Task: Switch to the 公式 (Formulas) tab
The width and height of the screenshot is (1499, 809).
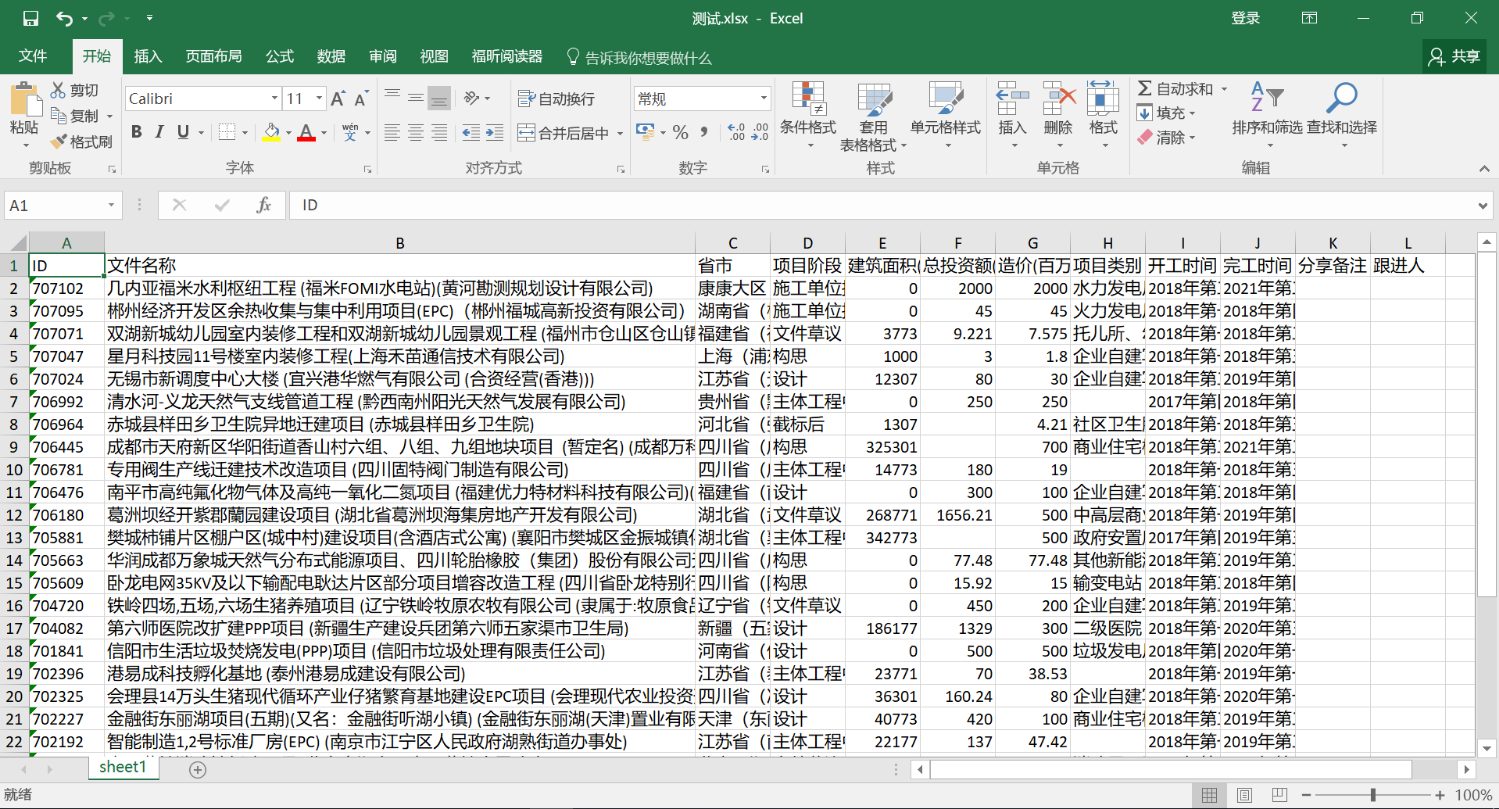Action: [x=280, y=57]
